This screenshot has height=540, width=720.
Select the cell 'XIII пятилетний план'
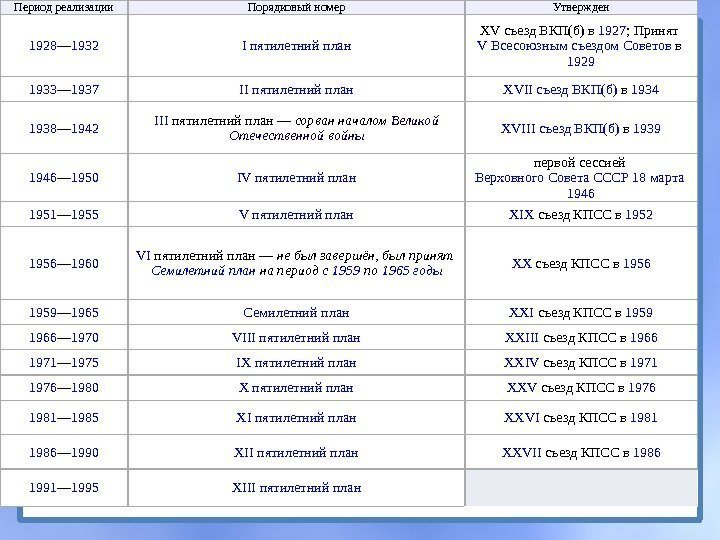[296, 488]
